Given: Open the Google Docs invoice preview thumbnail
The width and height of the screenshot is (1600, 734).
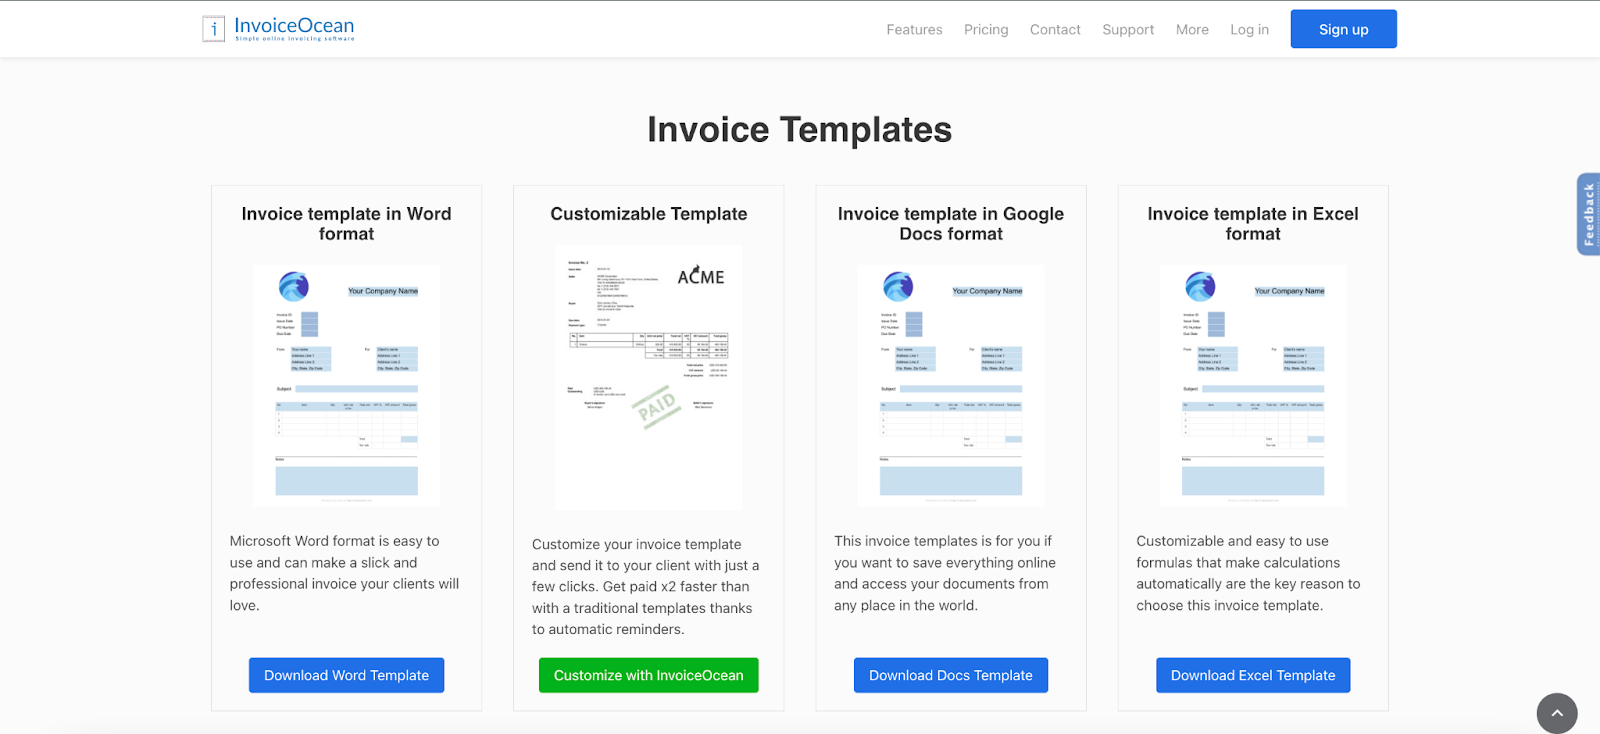Looking at the screenshot, I should [x=951, y=385].
